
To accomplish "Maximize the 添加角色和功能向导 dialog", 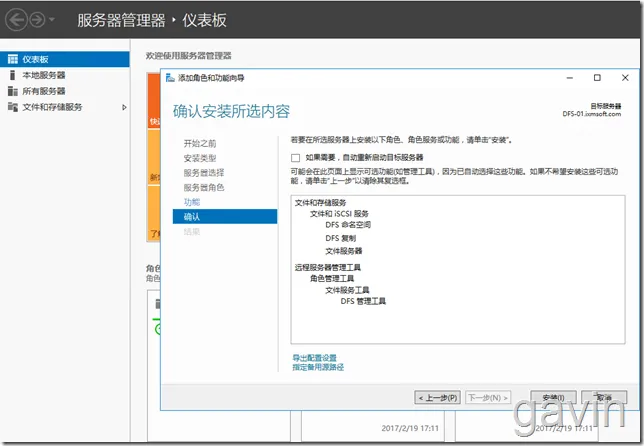I will pos(597,78).
